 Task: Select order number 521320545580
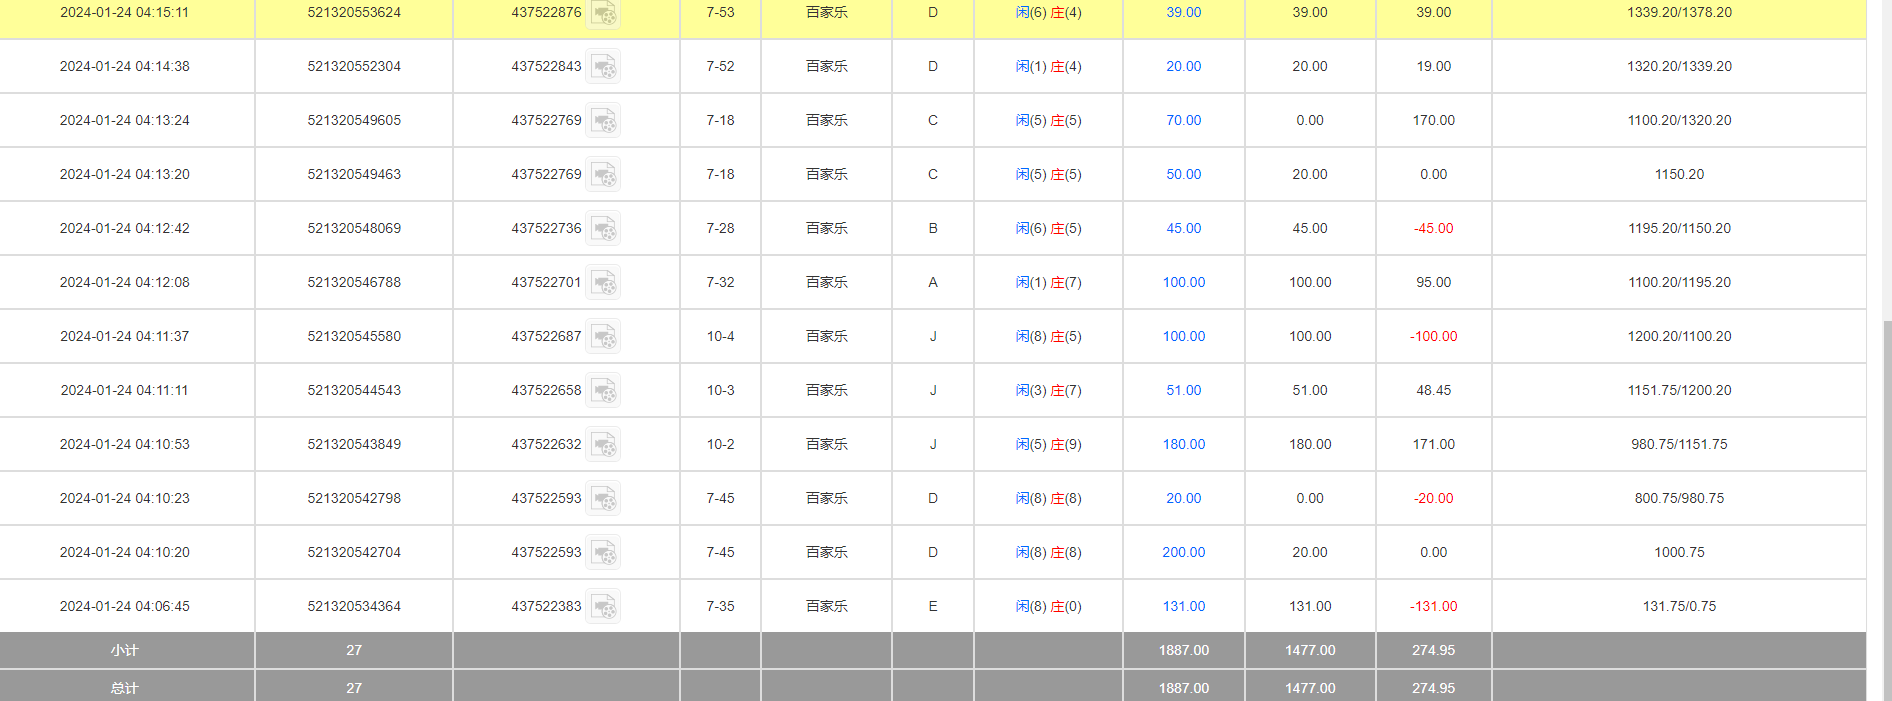click(x=354, y=336)
